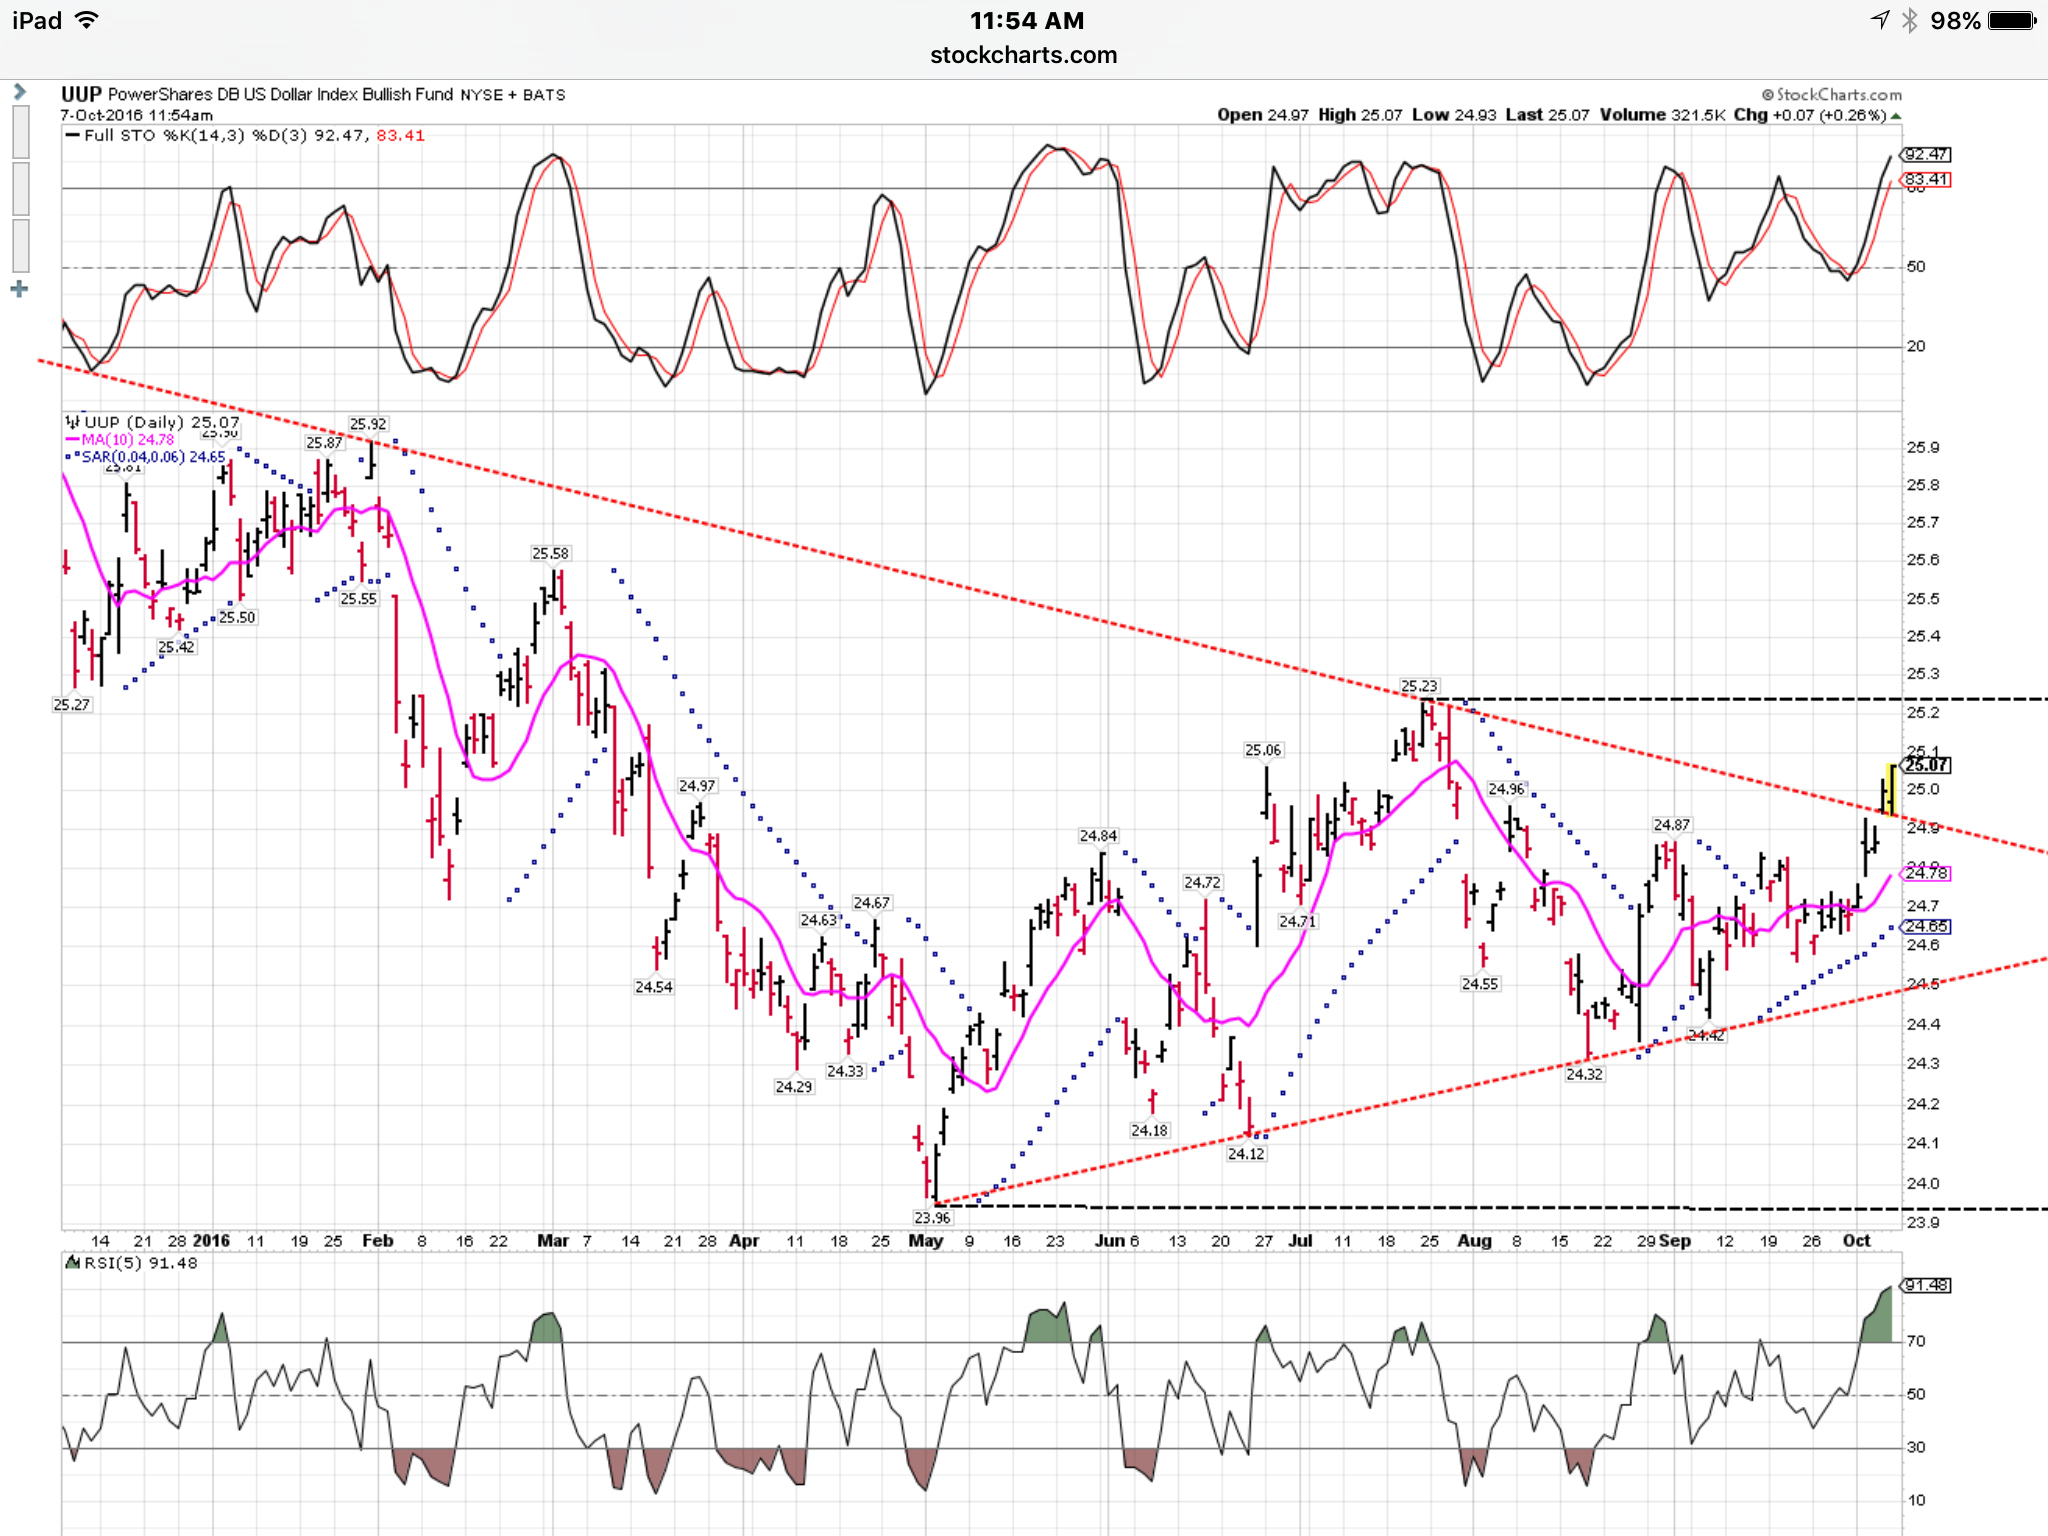Expand the sidebar with the top-left chevron arrow
This screenshot has width=2048, height=1536.
[x=19, y=92]
